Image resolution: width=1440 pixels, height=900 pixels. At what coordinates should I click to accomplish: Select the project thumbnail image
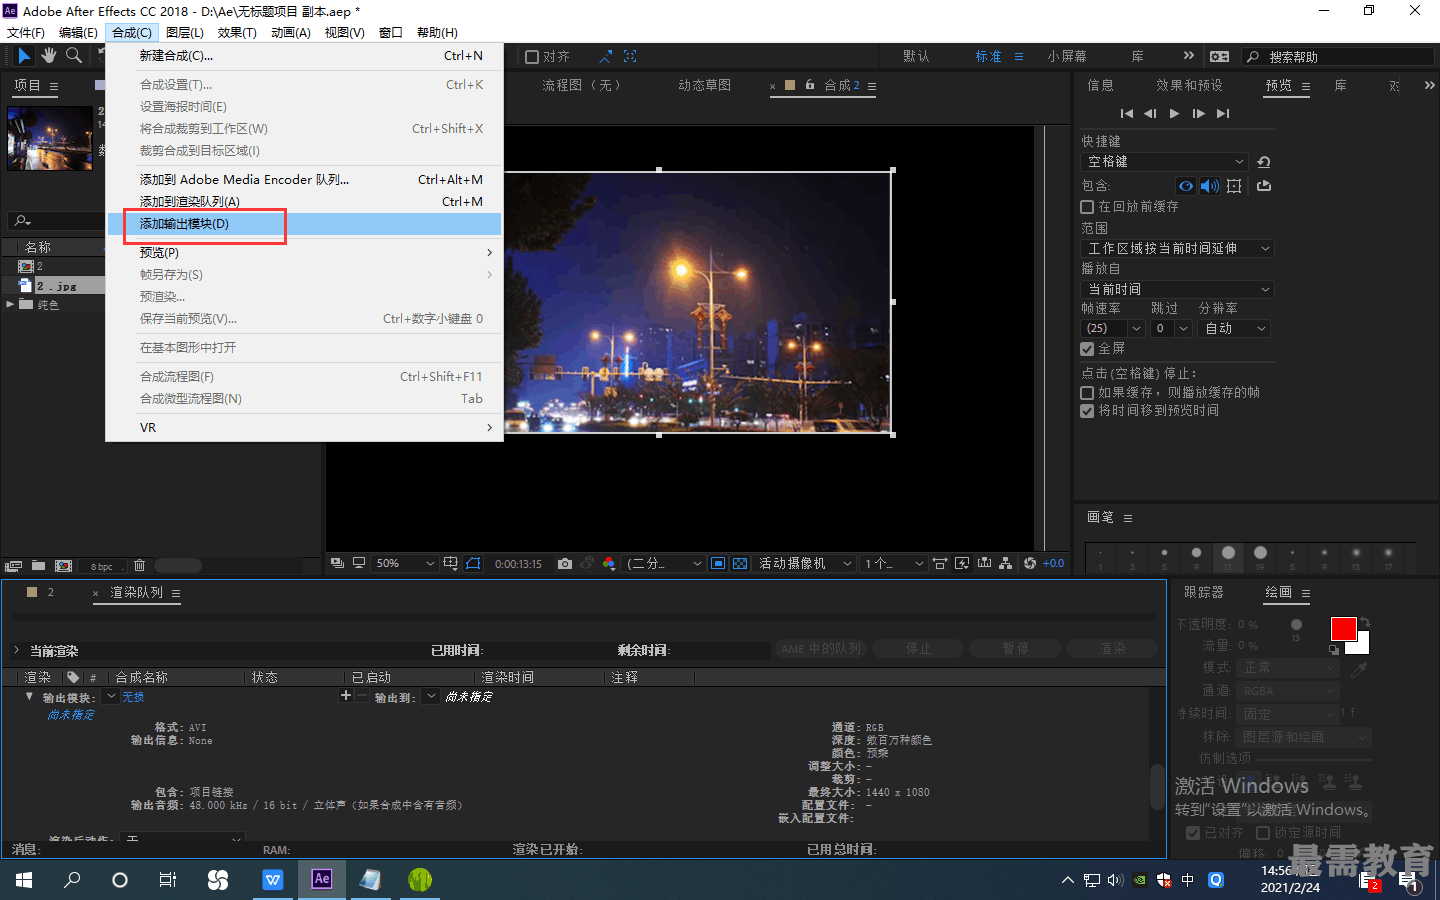click(x=50, y=138)
